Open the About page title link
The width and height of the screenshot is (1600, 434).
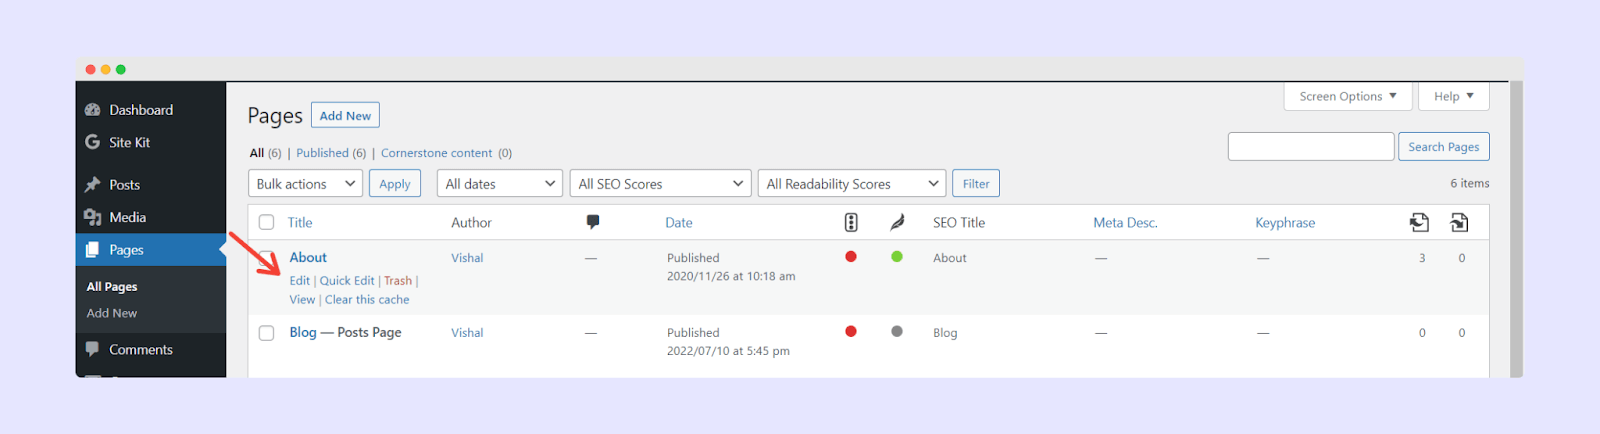pyautogui.click(x=308, y=257)
